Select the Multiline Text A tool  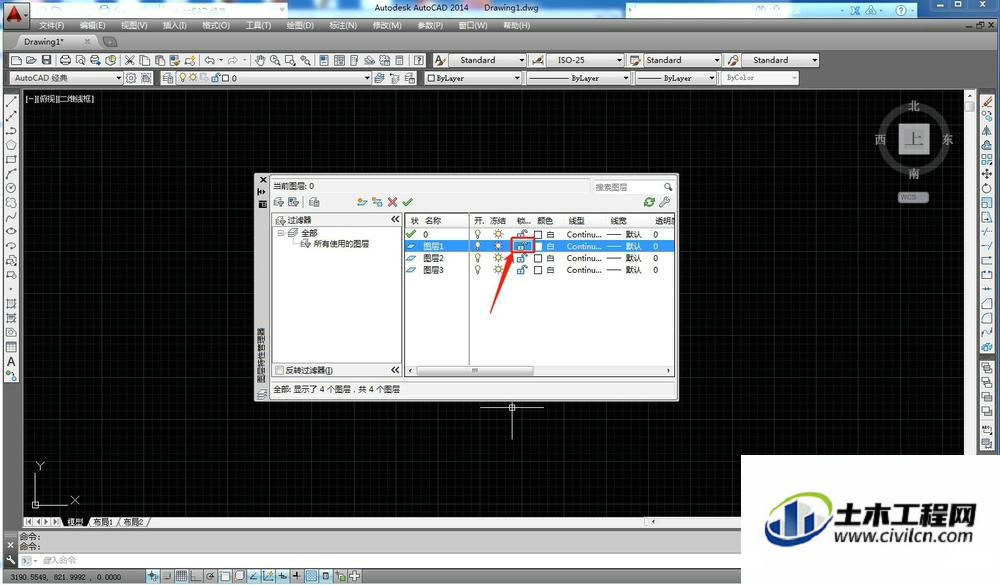(x=11, y=362)
